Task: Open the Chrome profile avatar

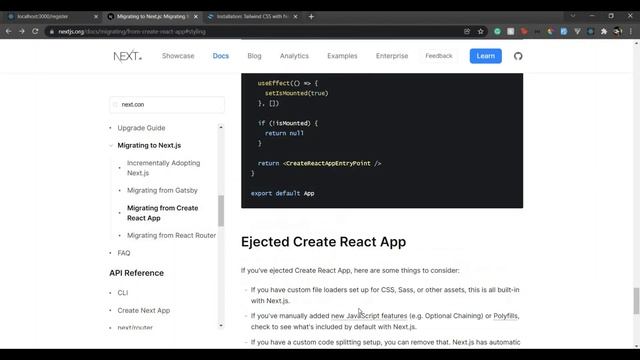Action: 618,31
